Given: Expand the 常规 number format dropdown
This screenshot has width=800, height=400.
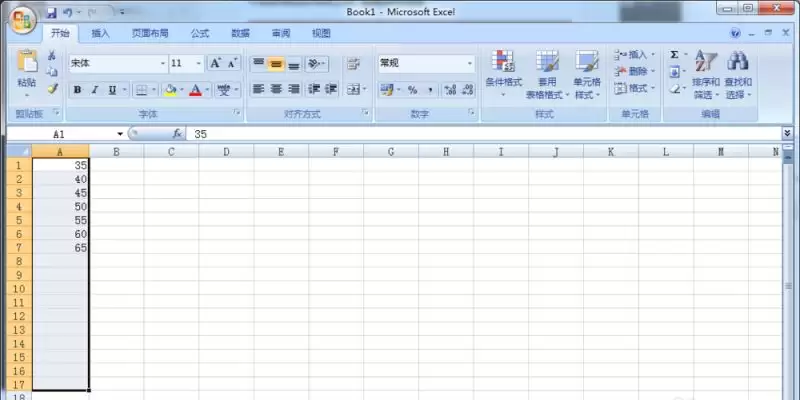Looking at the screenshot, I should click(470, 63).
